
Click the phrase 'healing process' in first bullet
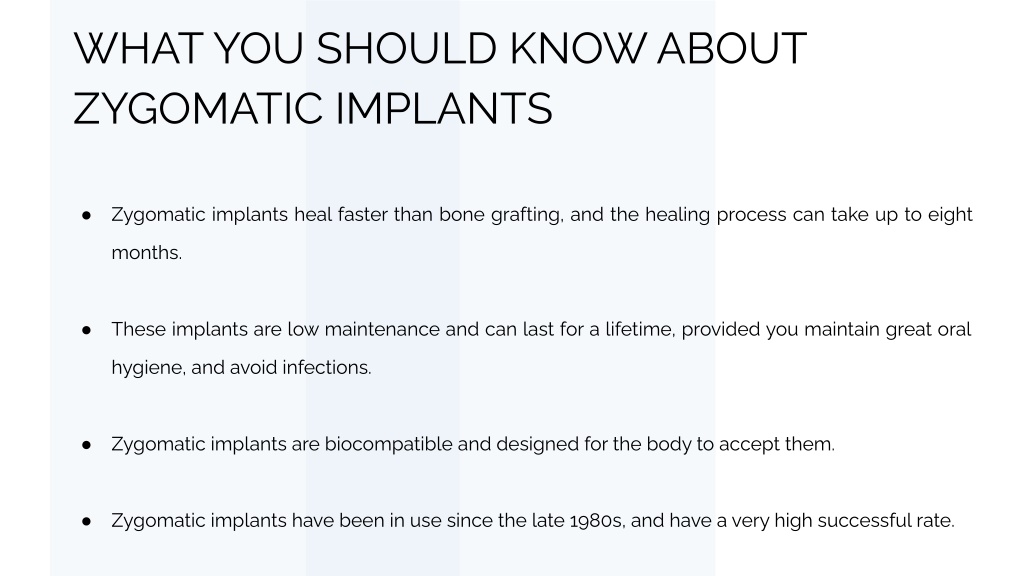pyautogui.click(x=716, y=215)
